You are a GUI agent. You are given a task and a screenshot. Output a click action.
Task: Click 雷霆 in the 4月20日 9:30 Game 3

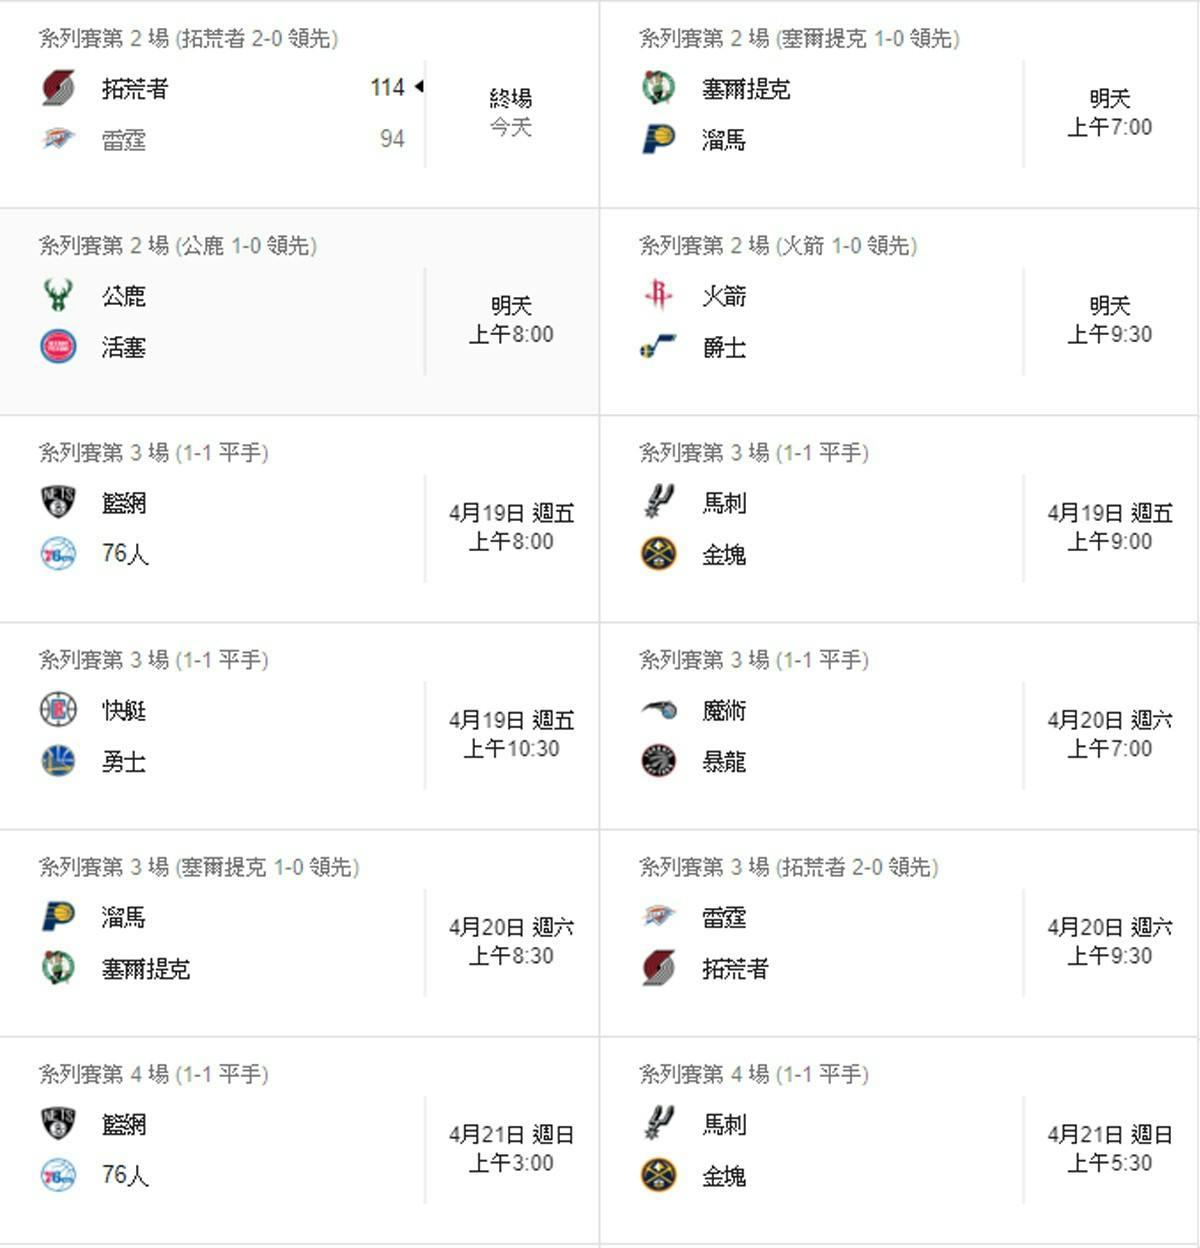(724, 917)
